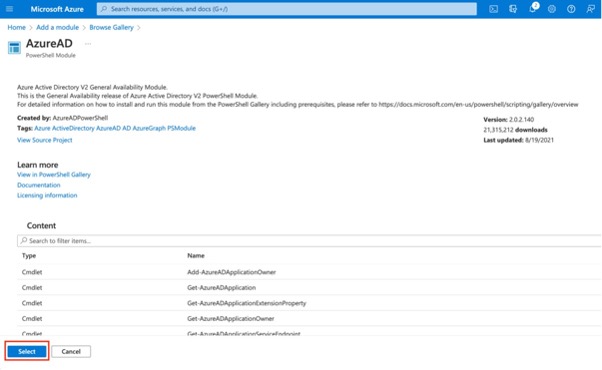The image size is (602, 370).
Task: Click the Select button
Action: click(27, 351)
